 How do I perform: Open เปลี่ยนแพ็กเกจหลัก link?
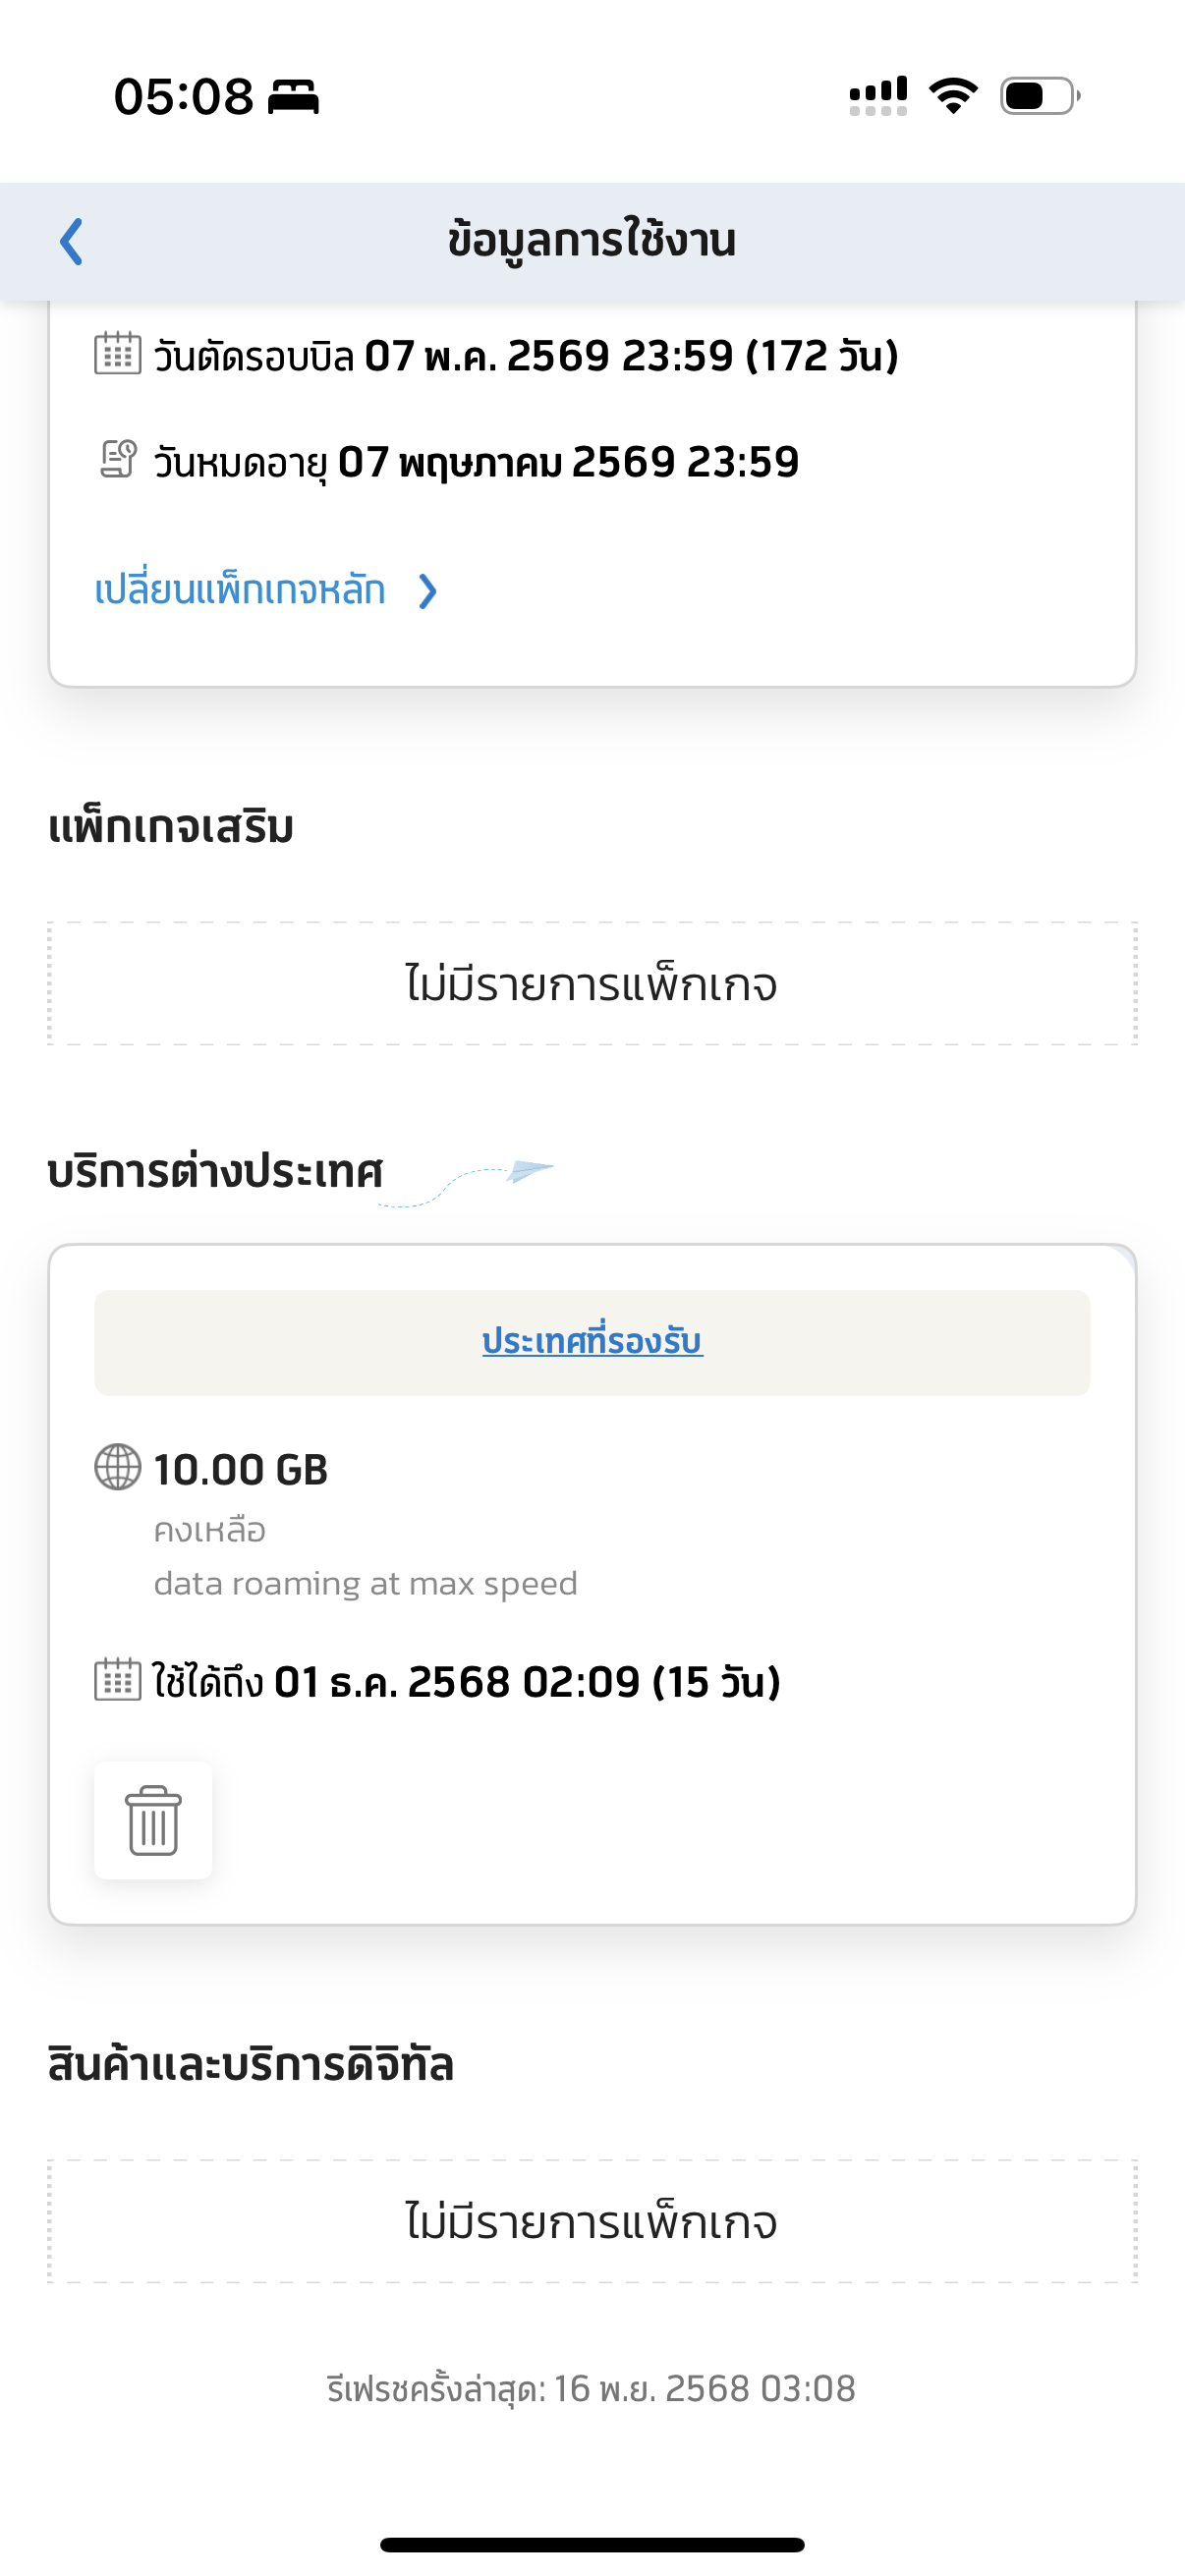(240, 590)
